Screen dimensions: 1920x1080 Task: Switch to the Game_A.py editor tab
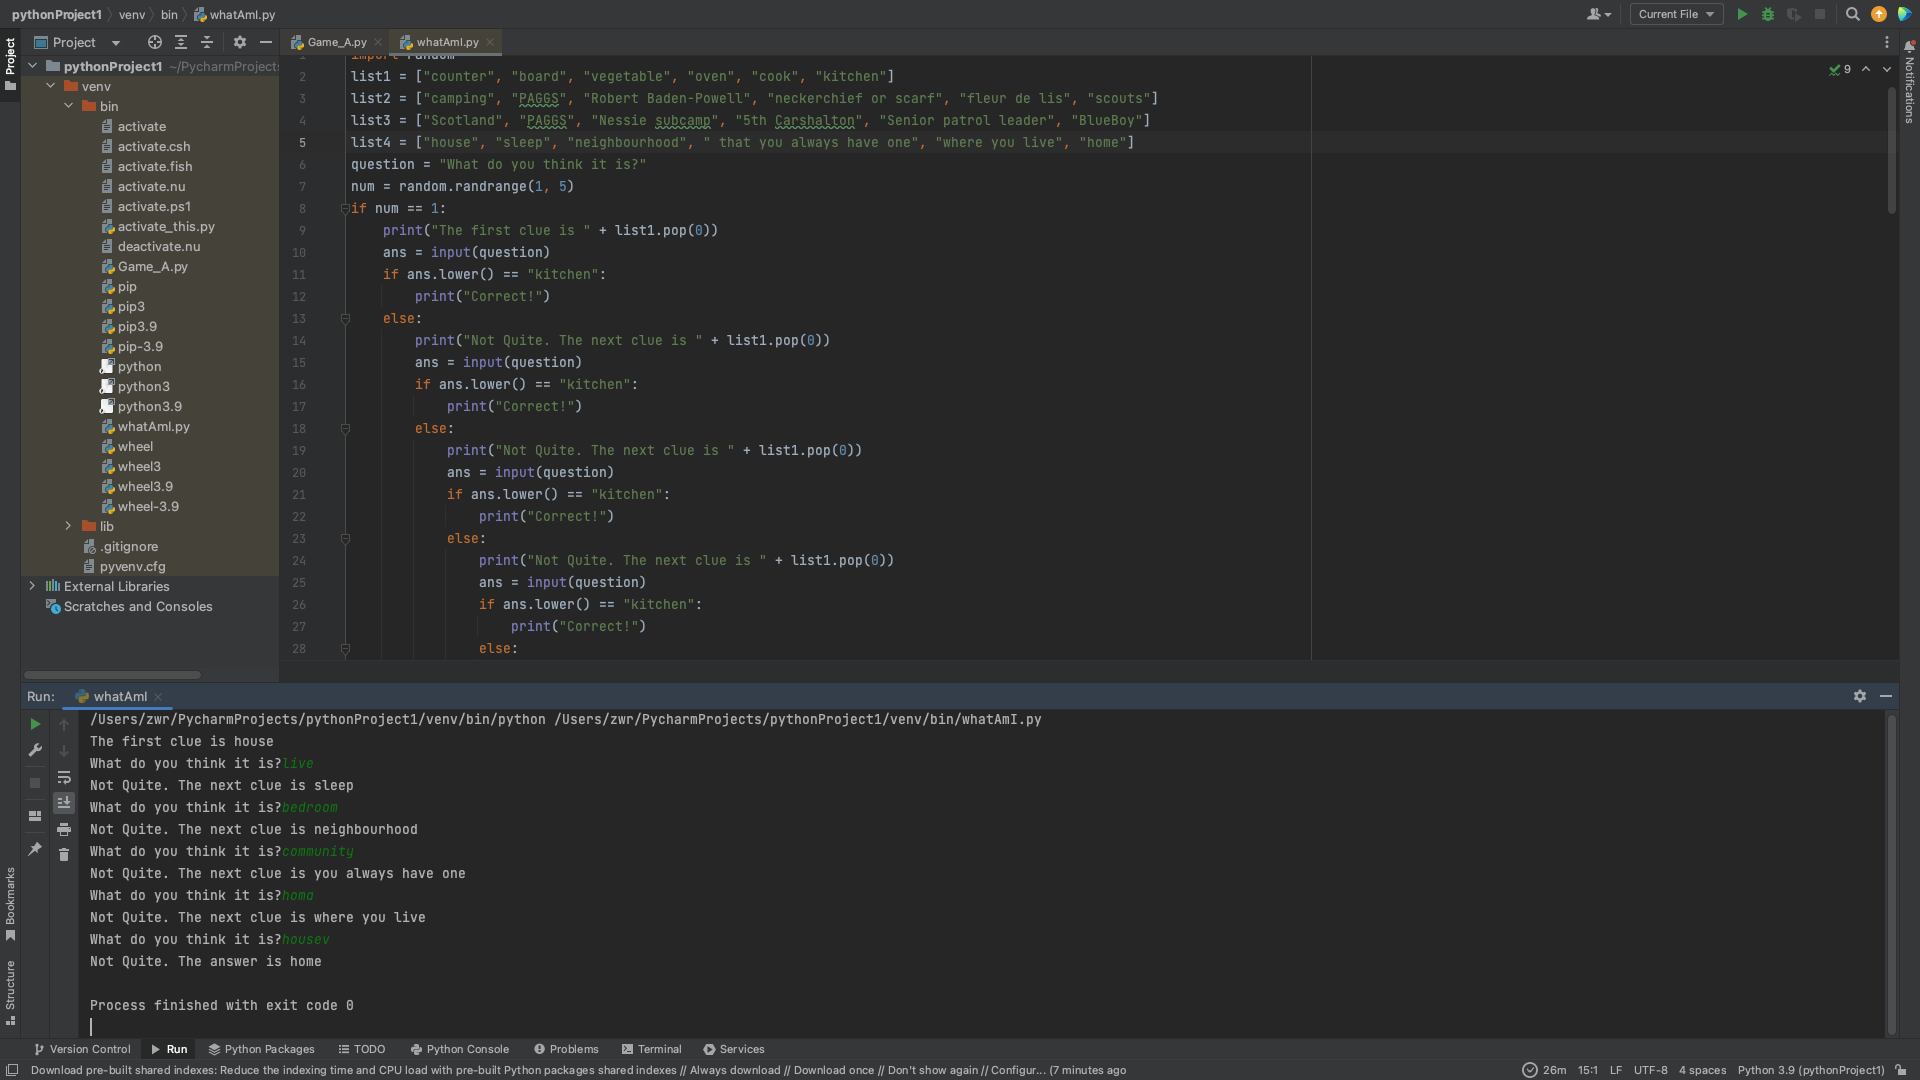(336, 42)
